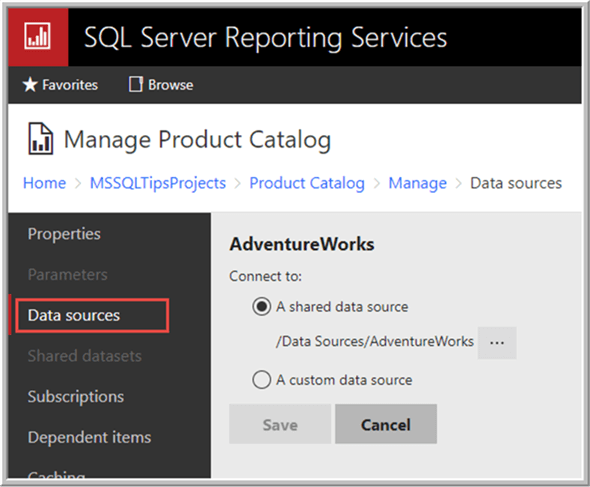Image resolution: width=590 pixels, height=487 pixels.
Task: Open Product Catalog breadcrumb link
Action: click(307, 183)
